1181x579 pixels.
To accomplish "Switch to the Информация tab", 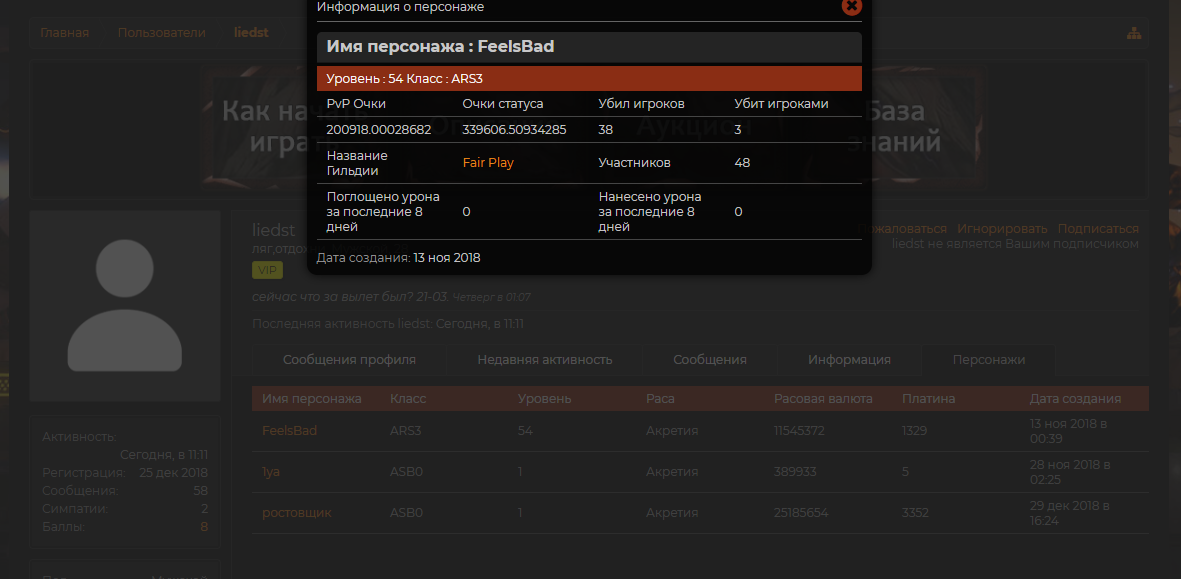I will click(849, 360).
